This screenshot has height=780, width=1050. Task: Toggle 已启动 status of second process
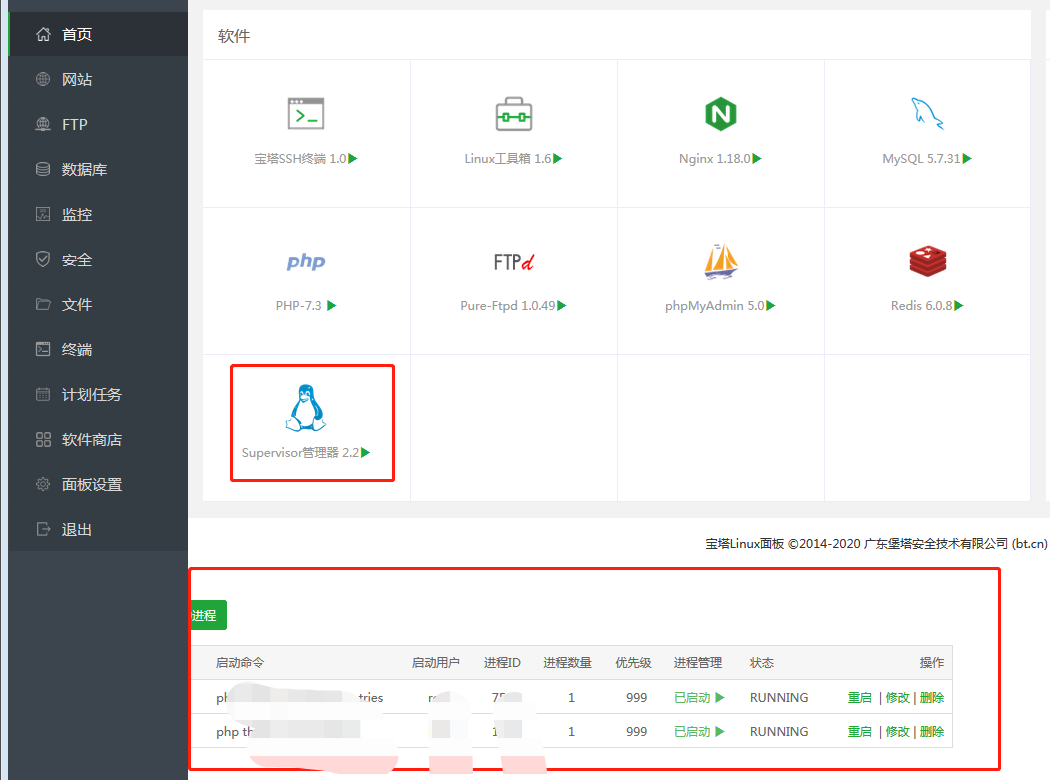[x=698, y=732]
